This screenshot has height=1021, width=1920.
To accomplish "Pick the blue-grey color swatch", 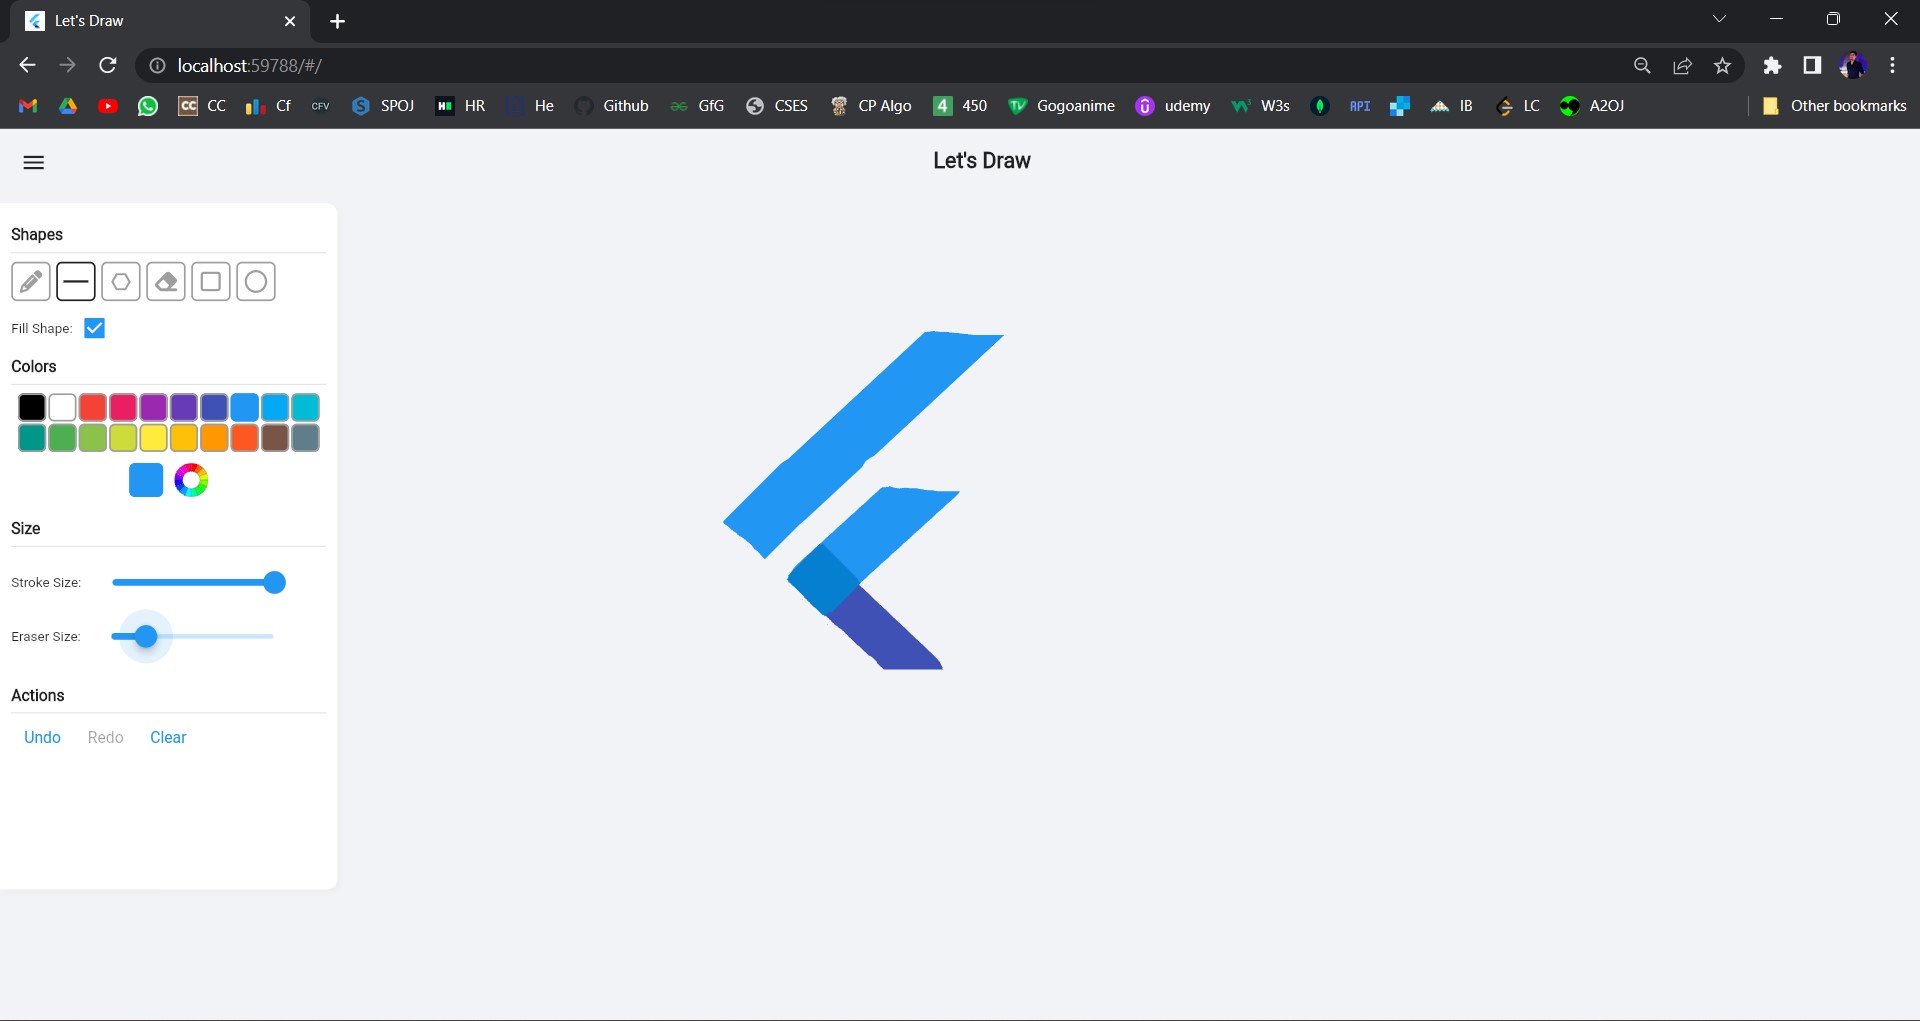I will [305, 438].
